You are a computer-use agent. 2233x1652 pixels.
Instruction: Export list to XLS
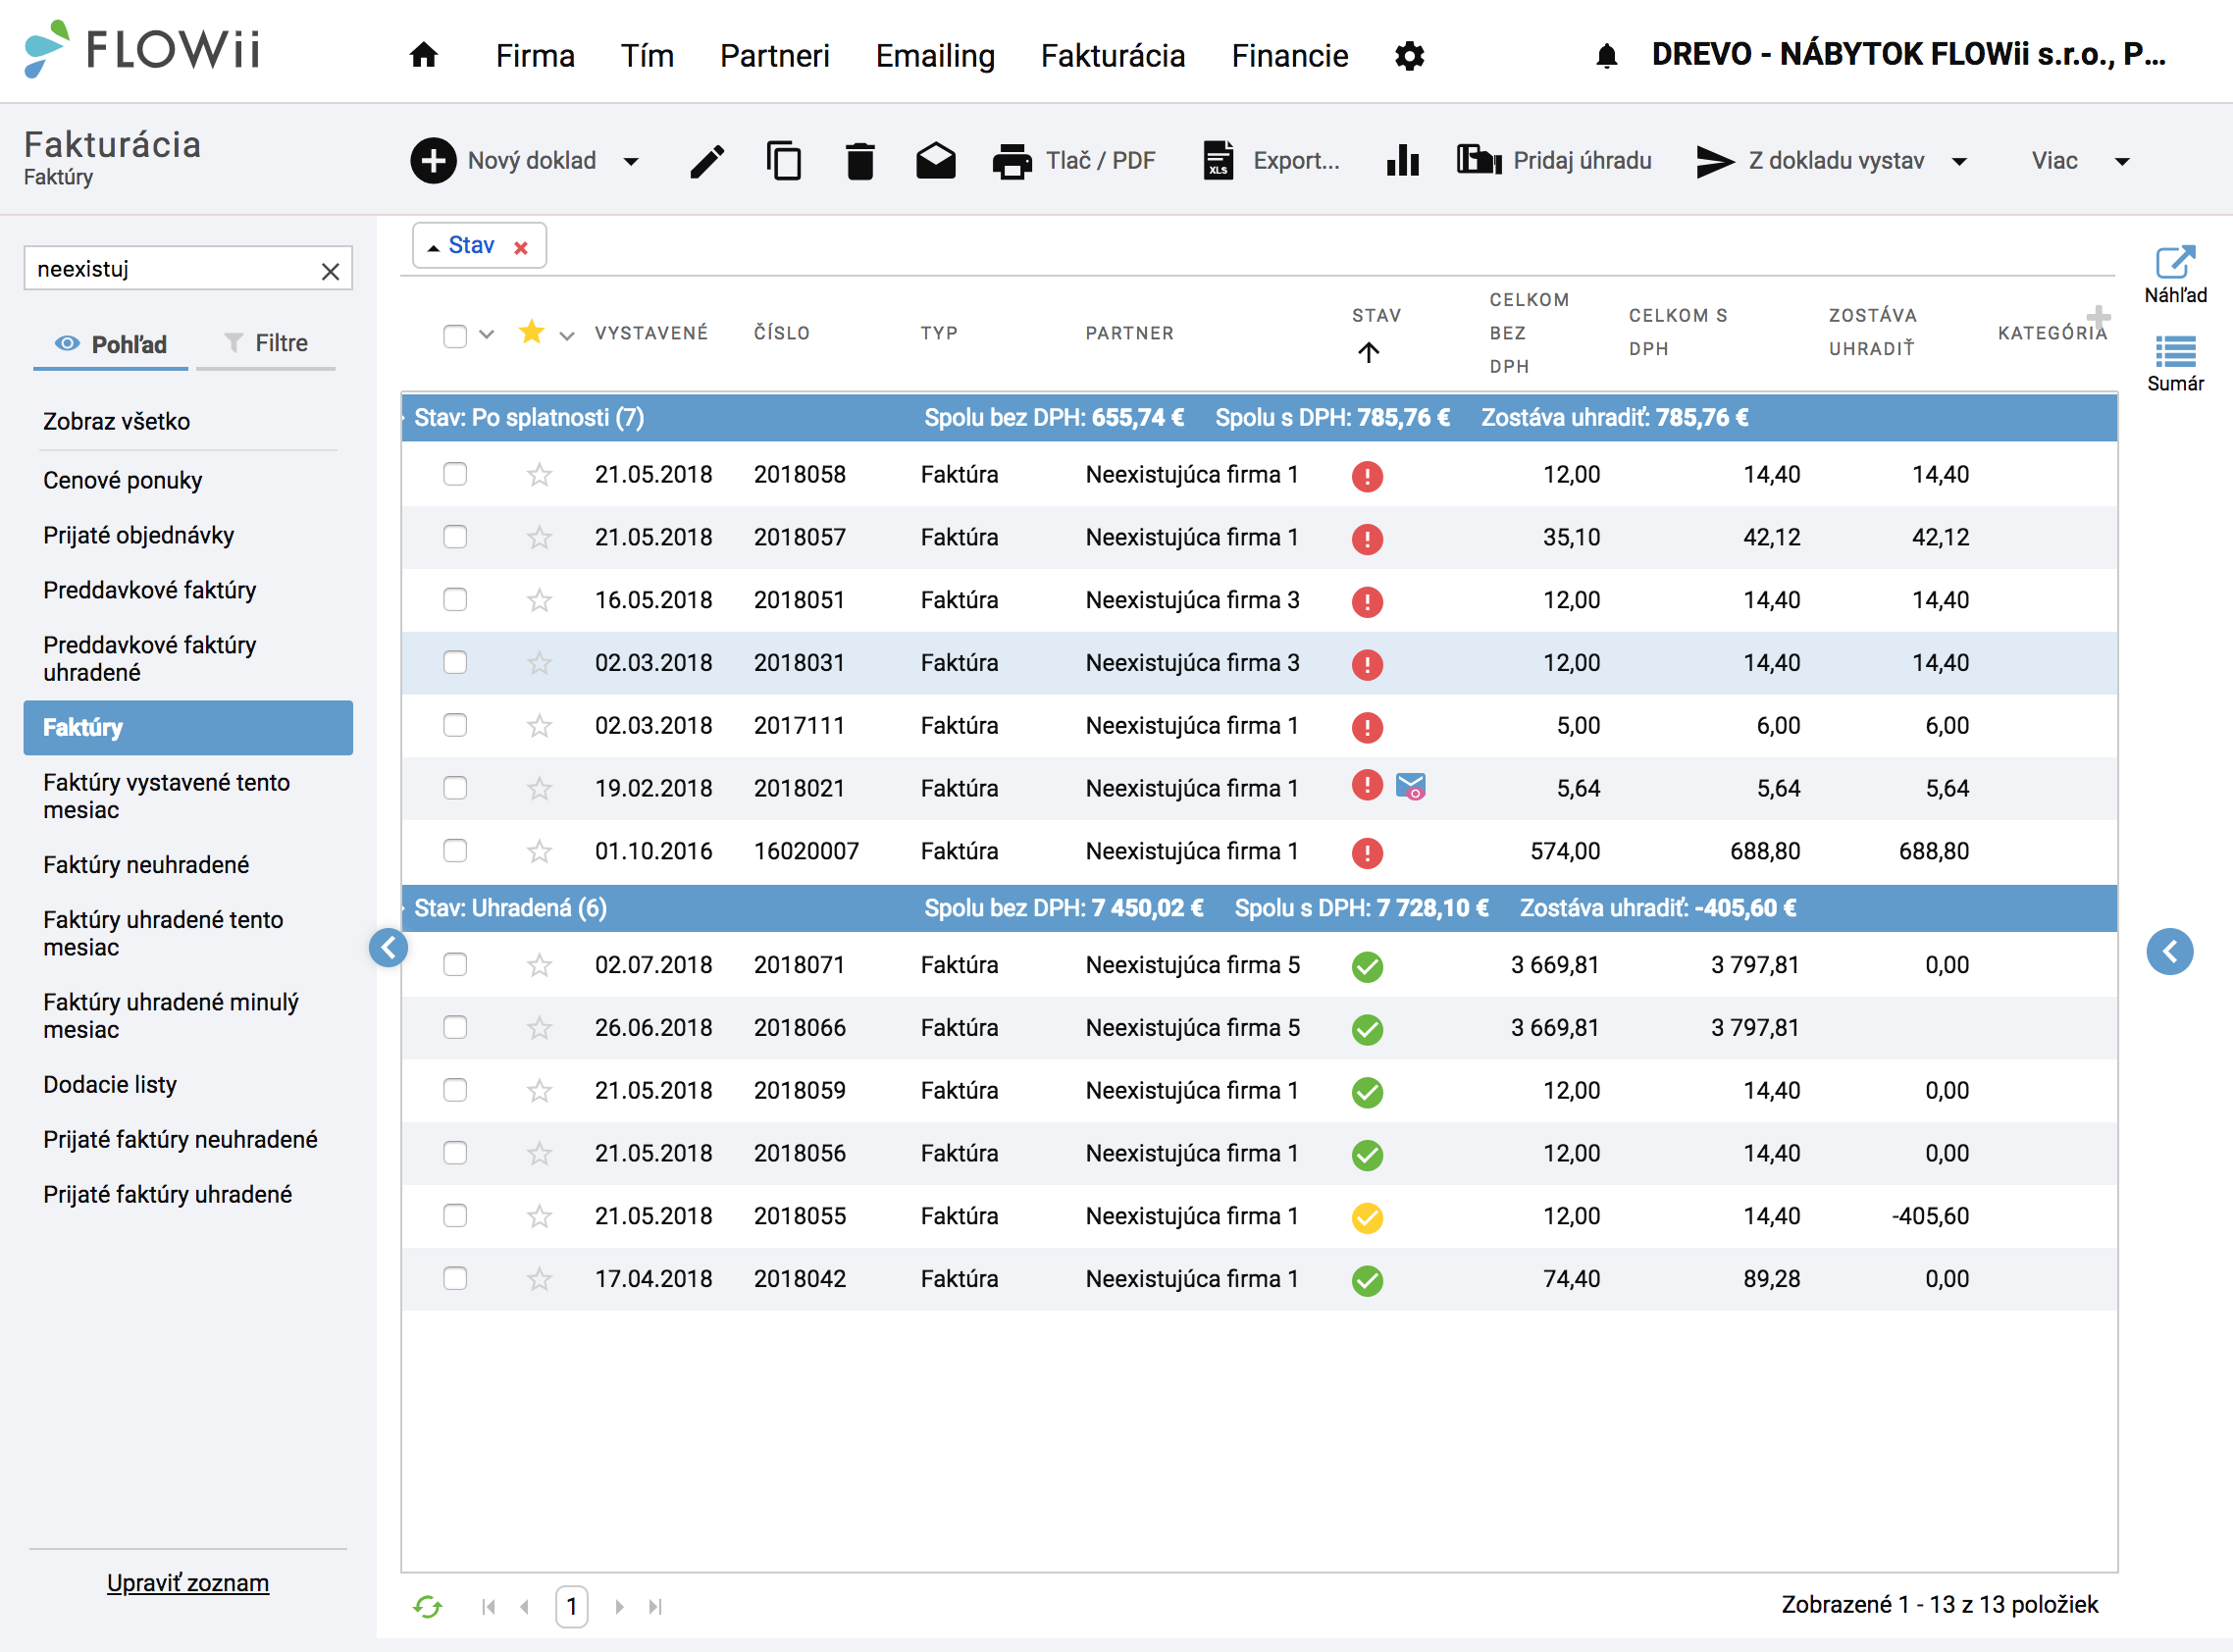click(1270, 160)
